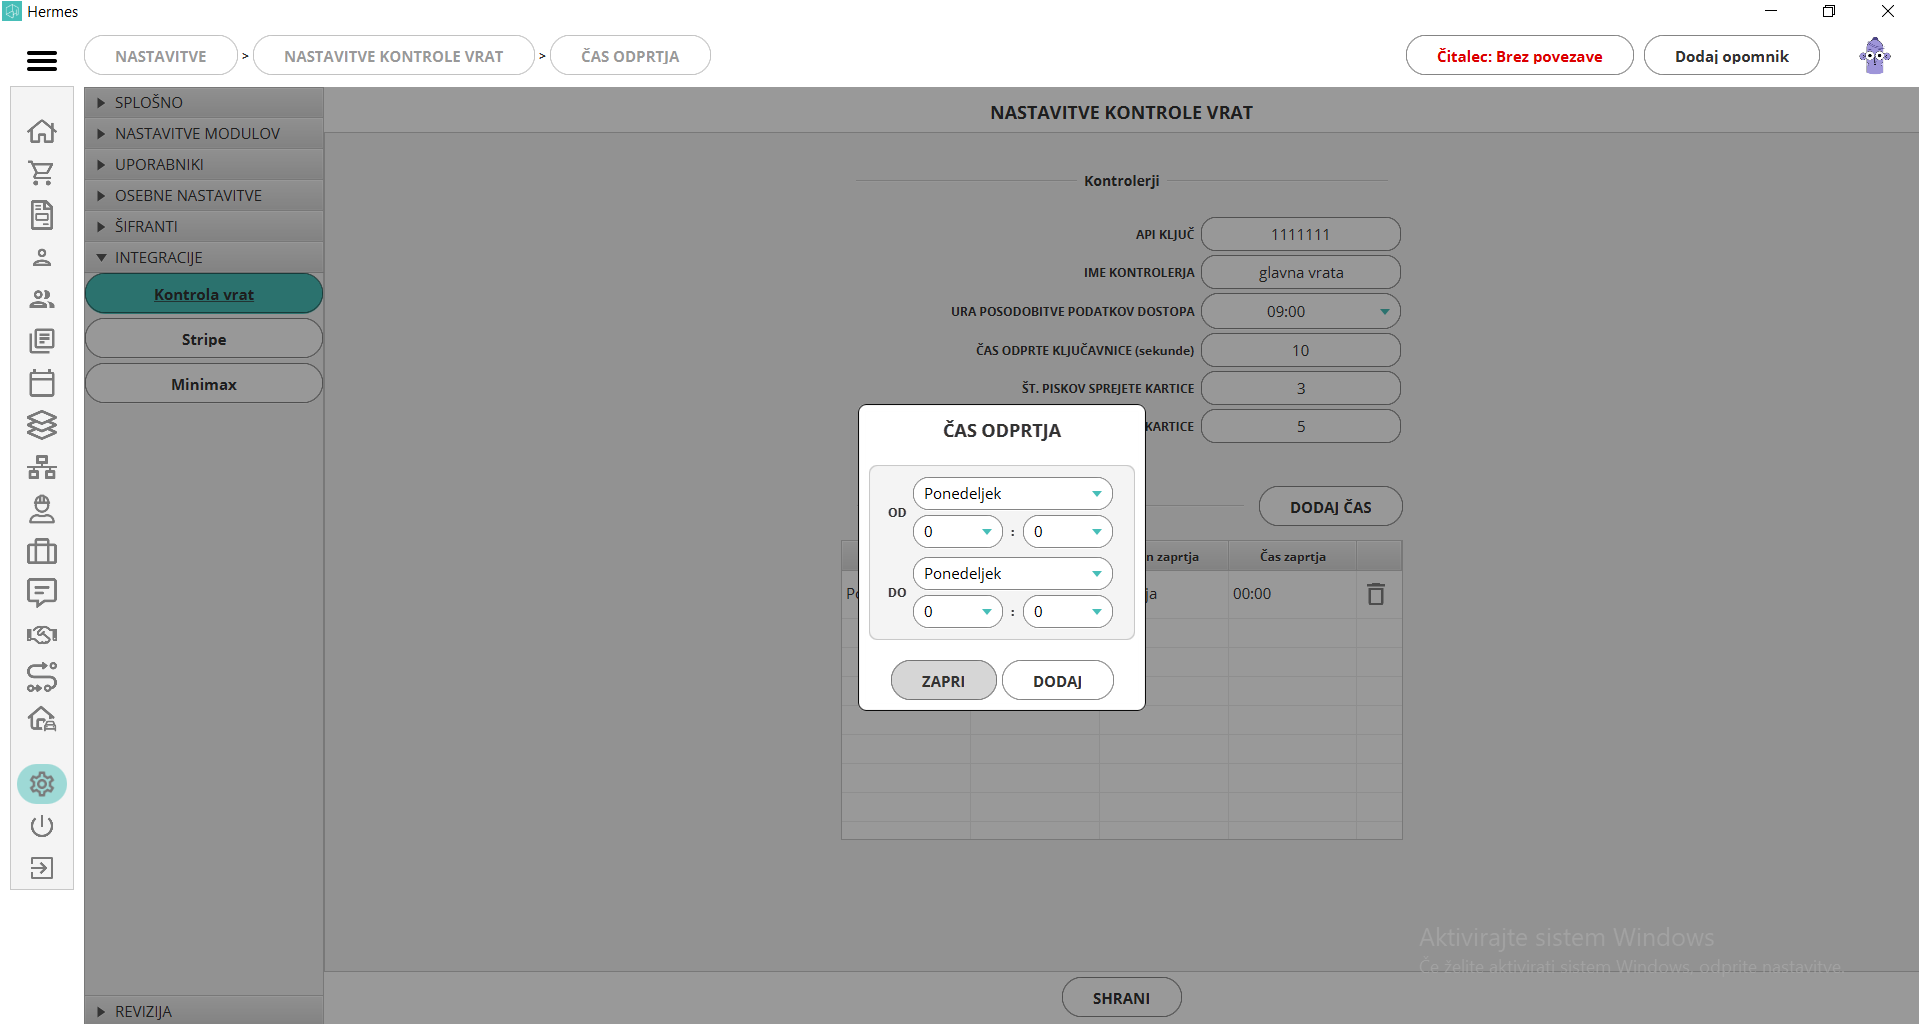The image size is (1919, 1024).
Task: Open the handshake sidebar icon
Action: 42,635
